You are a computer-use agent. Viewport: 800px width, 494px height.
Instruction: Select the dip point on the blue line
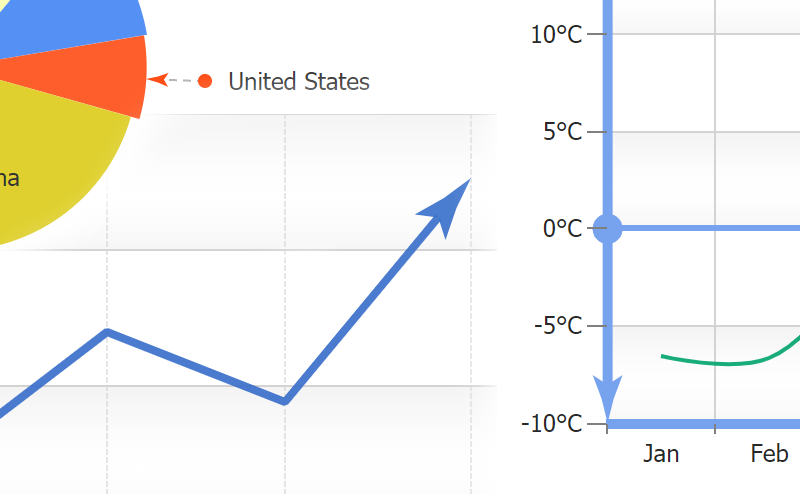285,401
